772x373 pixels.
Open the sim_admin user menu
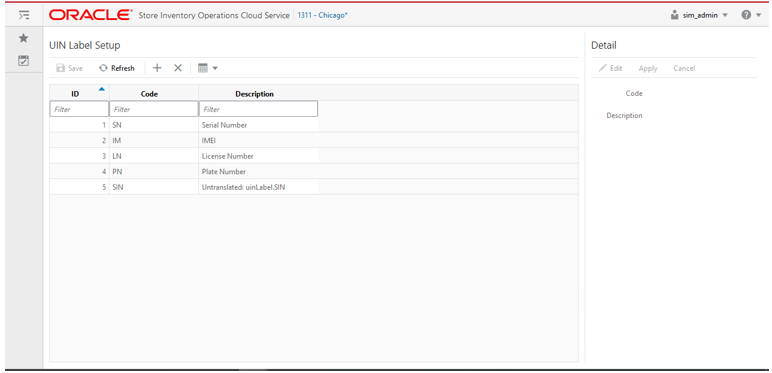[x=699, y=15]
